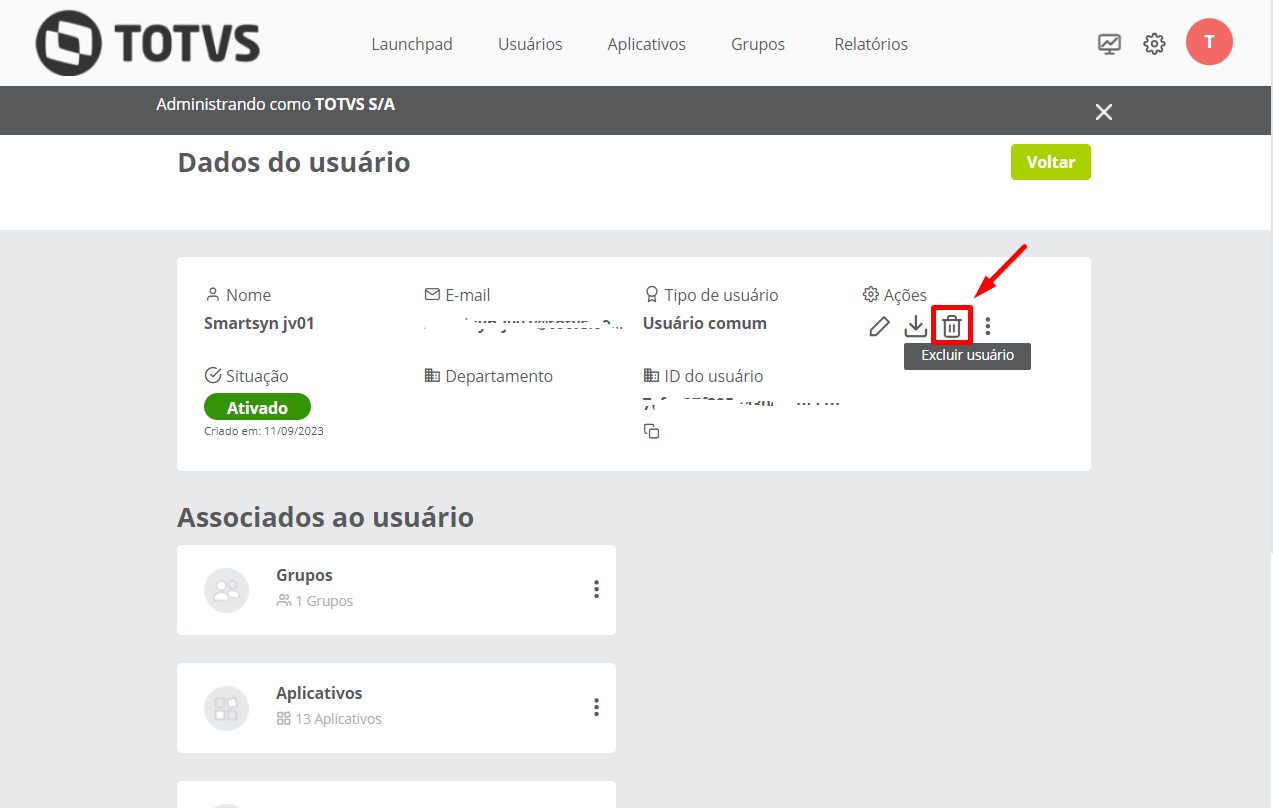Image resolution: width=1273 pixels, height=808 pixels.
Task: Open settings gear in the header
Action: point(1155,44)
